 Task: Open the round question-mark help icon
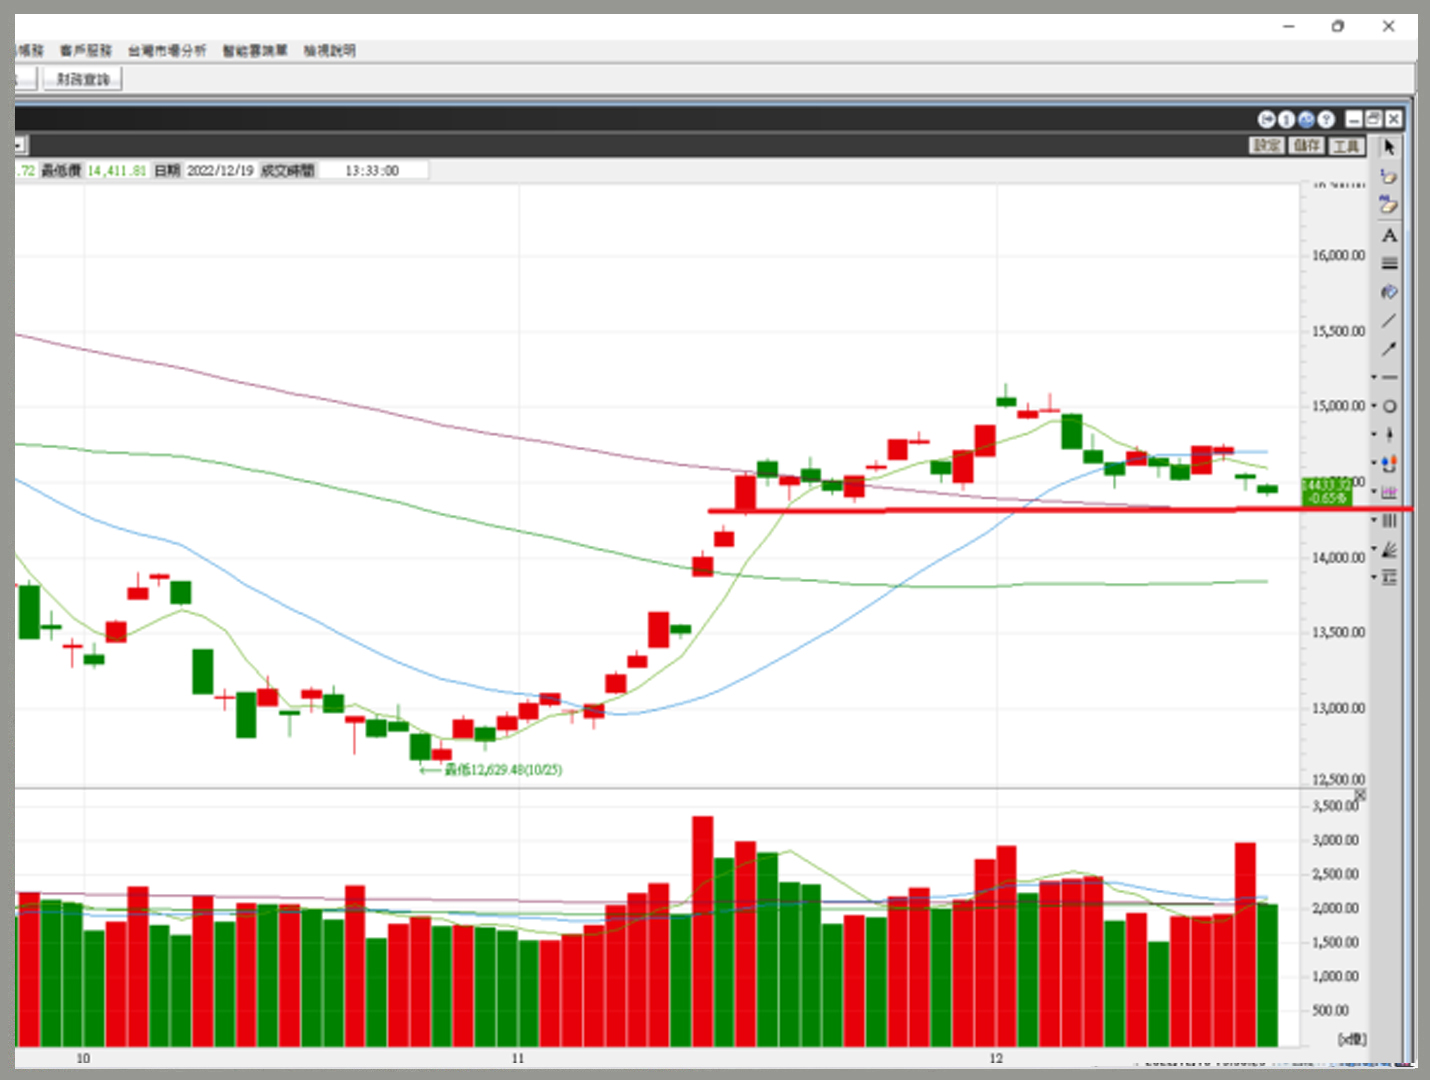point(1326,120)
